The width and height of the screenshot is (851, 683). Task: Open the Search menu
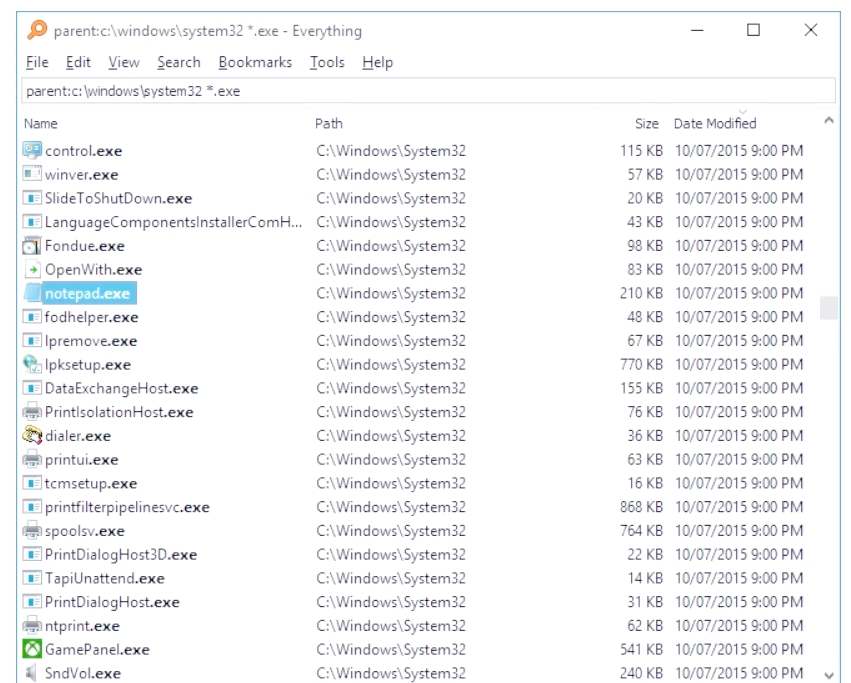[x=179, y=62]
